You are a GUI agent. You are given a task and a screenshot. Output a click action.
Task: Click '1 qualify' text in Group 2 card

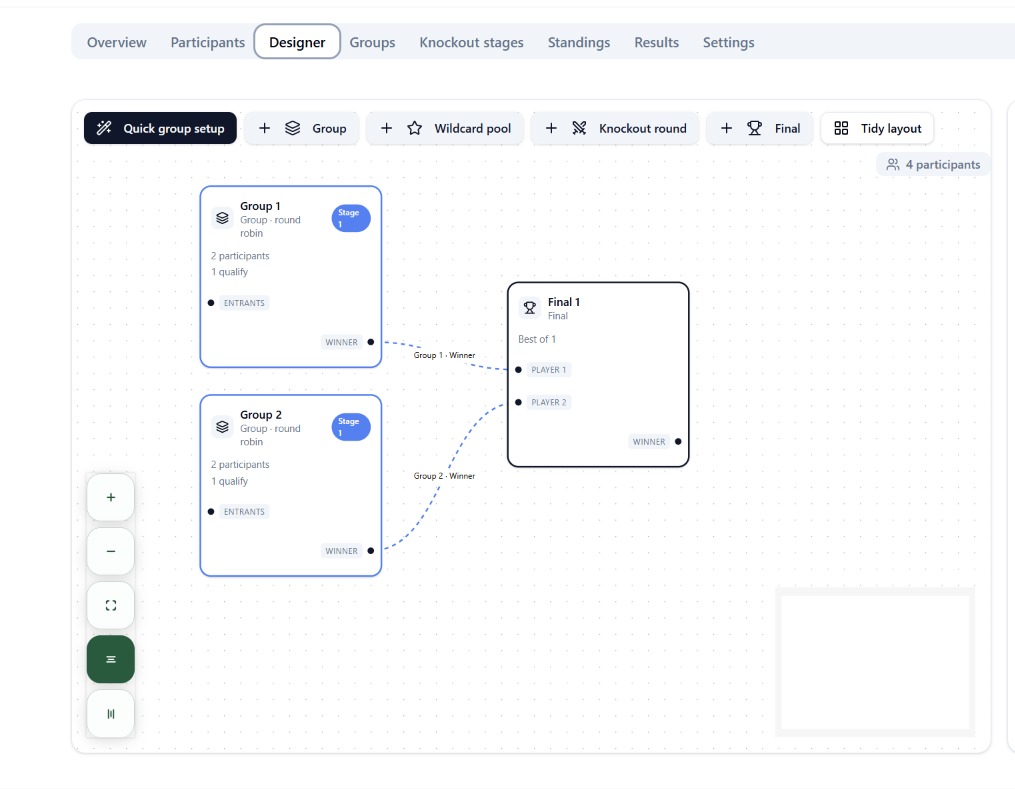point(230,481)
